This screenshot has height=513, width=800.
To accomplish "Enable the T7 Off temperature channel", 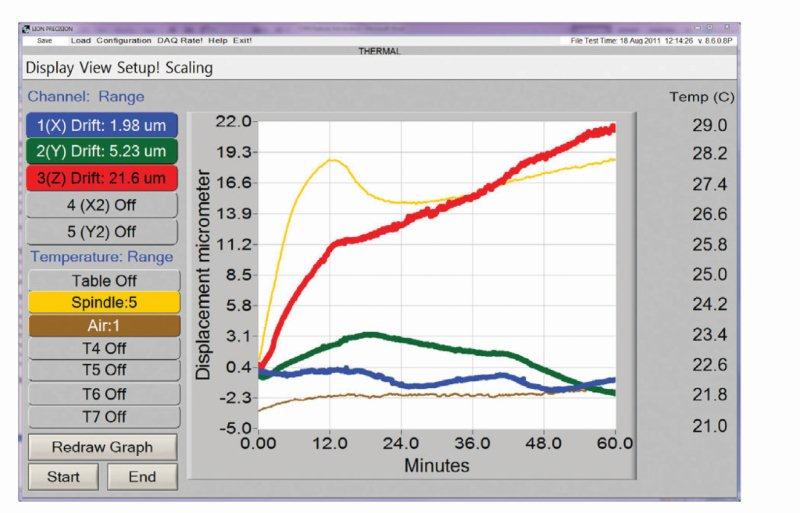I will pos(104,416).
